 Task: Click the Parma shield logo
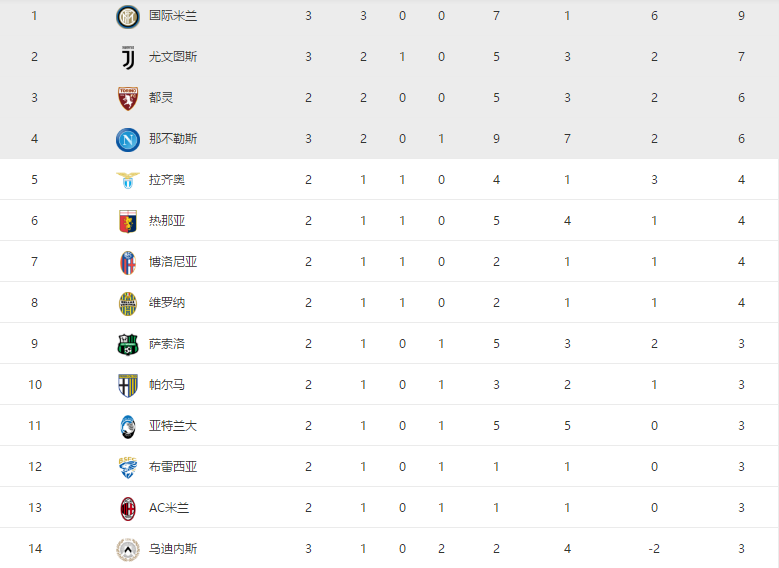128,386
